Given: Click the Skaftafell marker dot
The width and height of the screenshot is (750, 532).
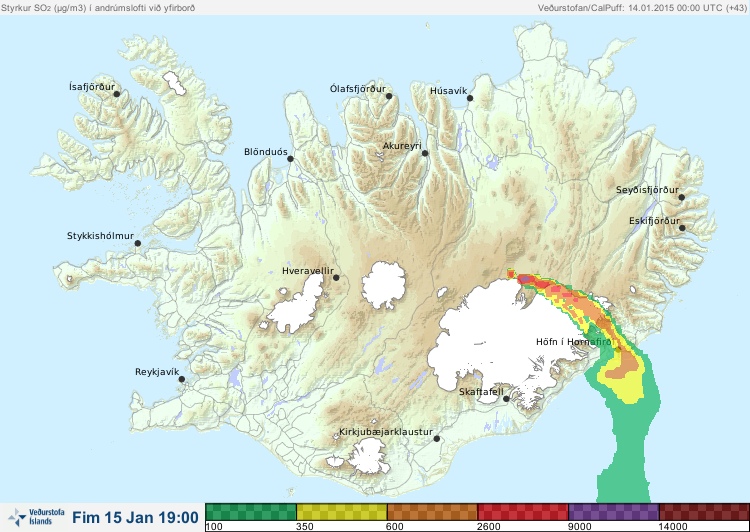Looking at the screenshot, I should (506, 399).
